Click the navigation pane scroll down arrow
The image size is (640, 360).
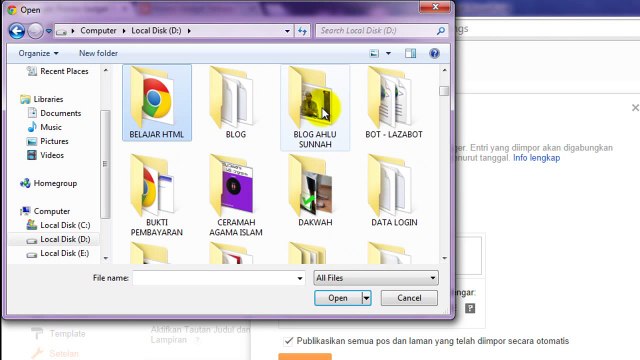point(105,258)
